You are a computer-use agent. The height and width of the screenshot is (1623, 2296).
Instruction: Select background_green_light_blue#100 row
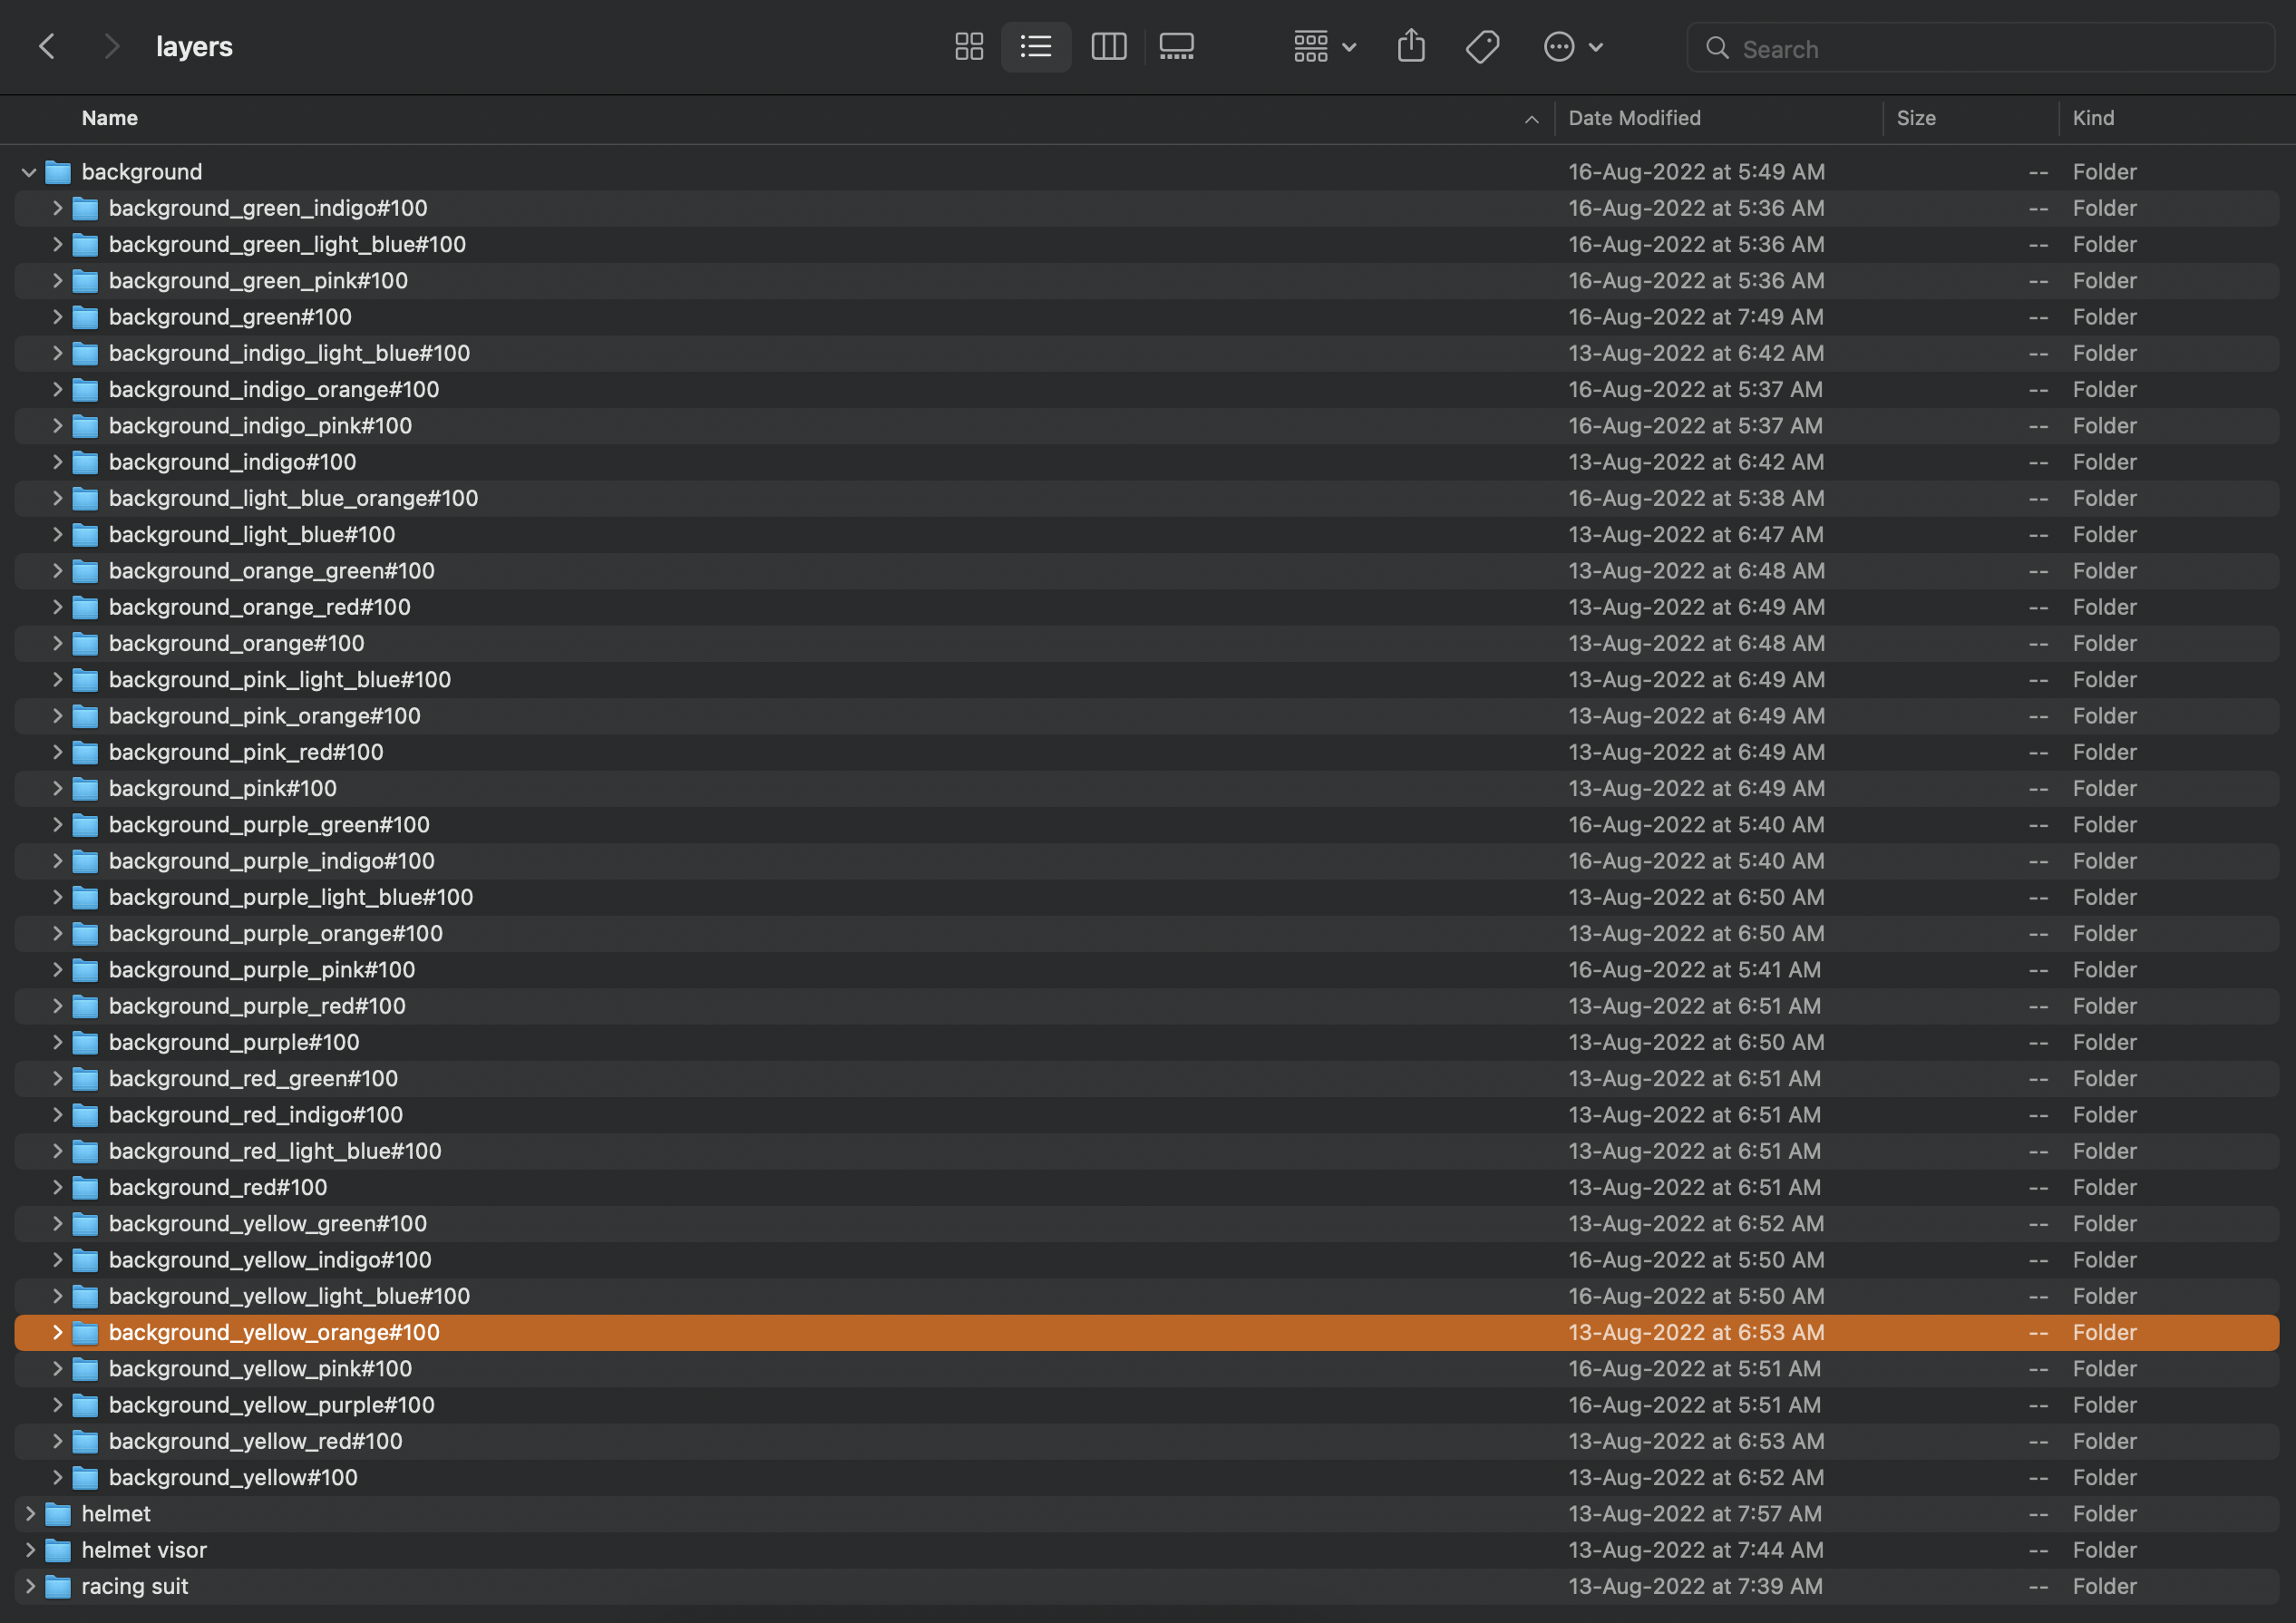pyautogui.click(x=1147, y=244)
